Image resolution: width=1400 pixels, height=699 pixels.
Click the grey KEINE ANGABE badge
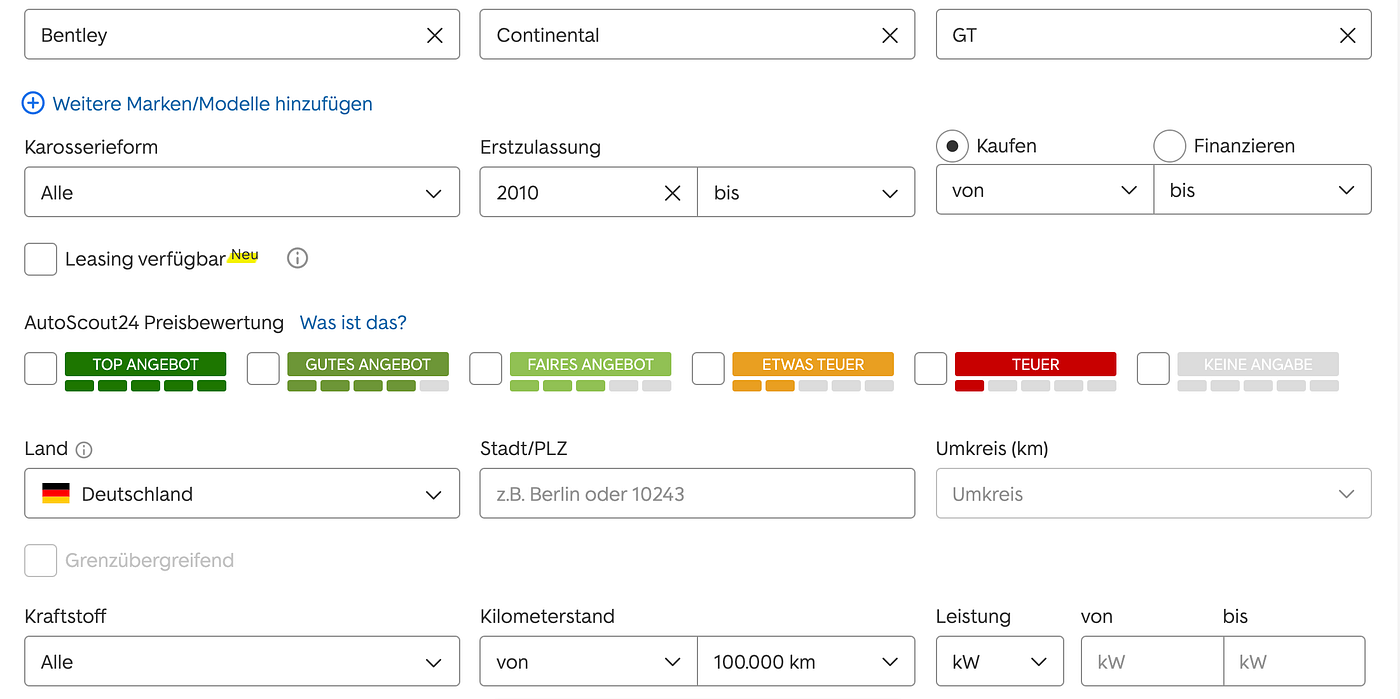[x=1258, y=364]
